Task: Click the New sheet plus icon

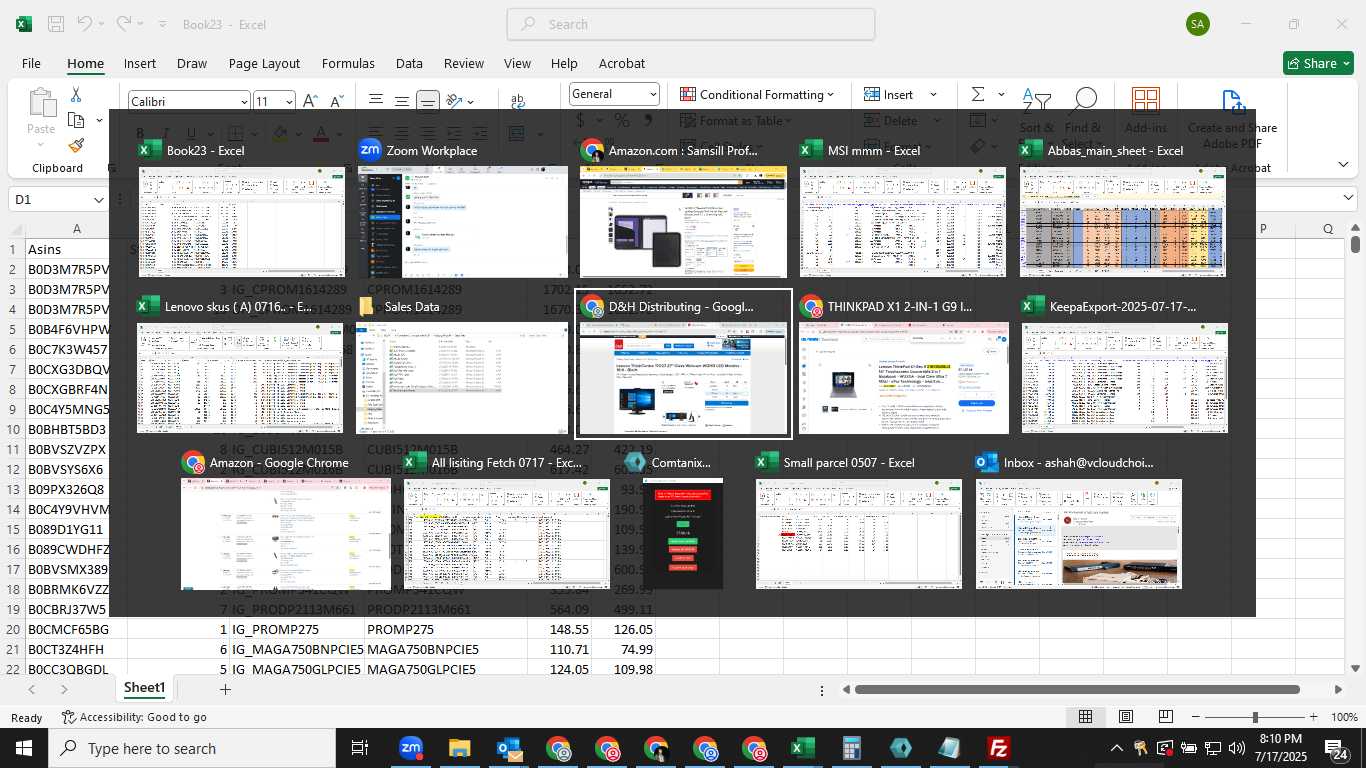Action: point(225,689)
